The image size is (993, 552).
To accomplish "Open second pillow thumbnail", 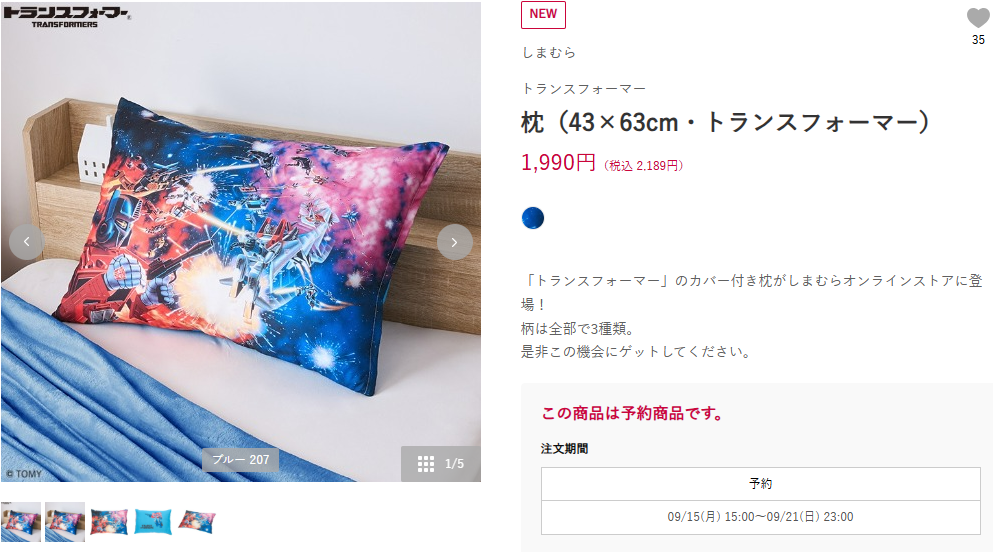I will tap(65, 522).
